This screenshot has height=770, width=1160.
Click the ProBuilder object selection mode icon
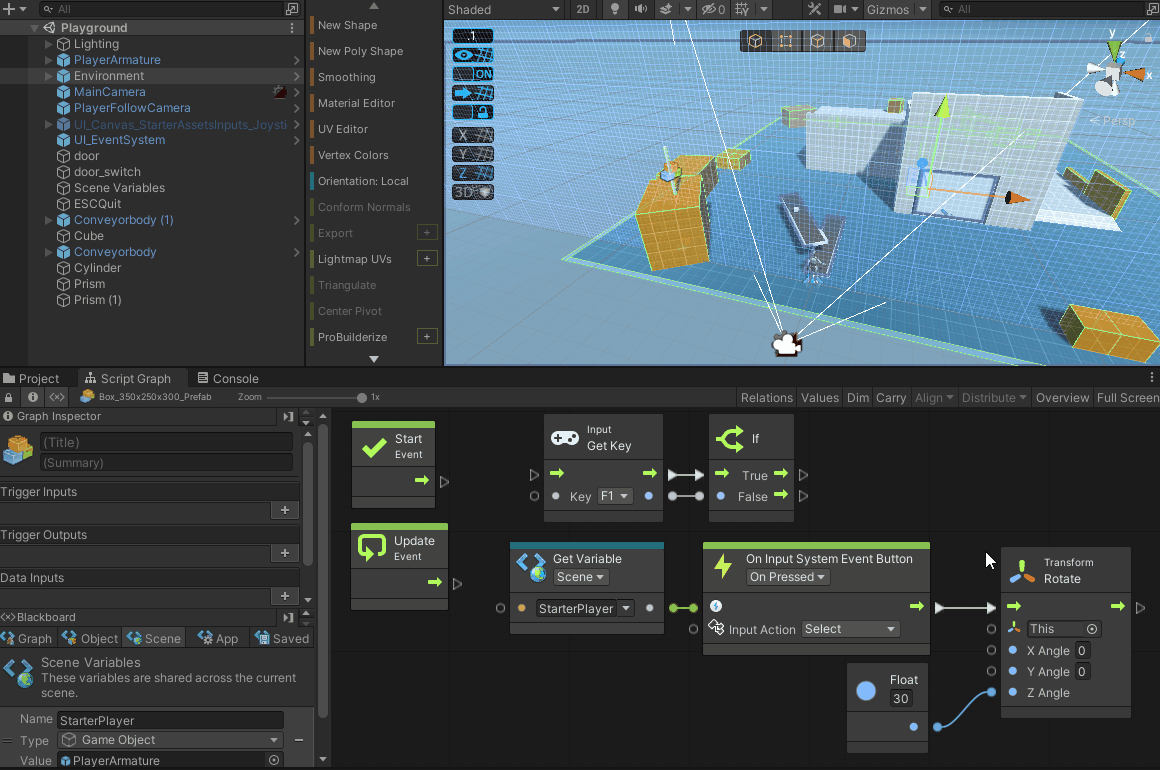point(755,41)
